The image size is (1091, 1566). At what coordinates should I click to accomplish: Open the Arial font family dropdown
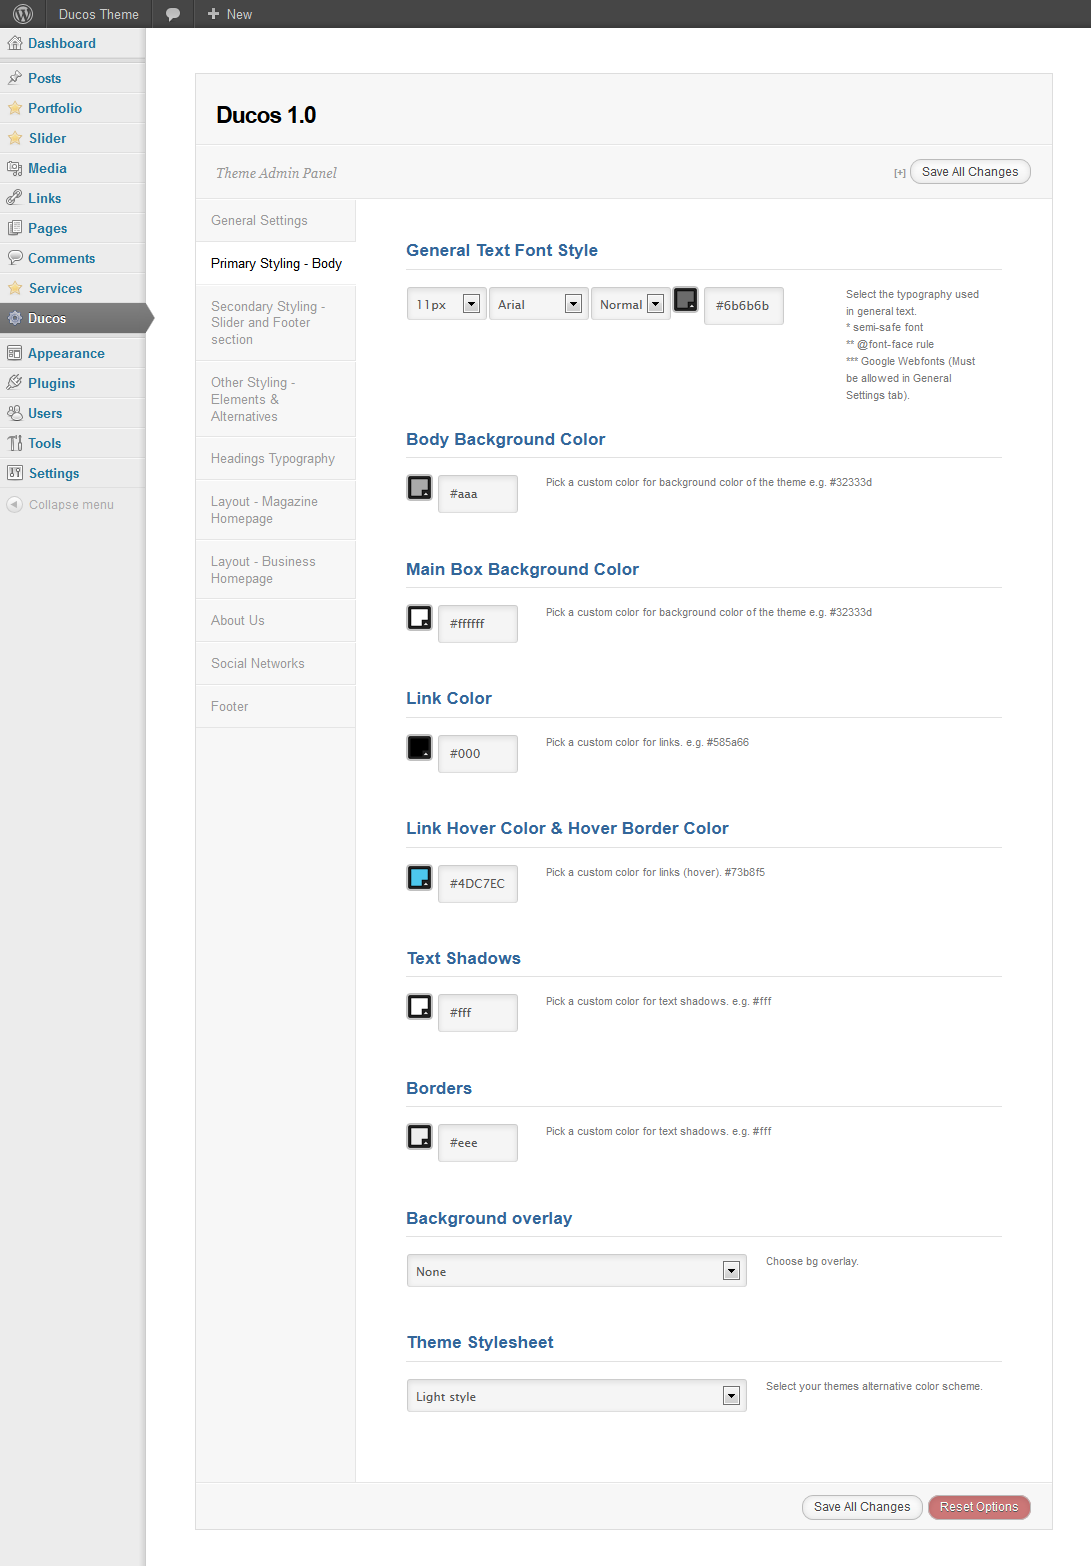pos(538,304)
